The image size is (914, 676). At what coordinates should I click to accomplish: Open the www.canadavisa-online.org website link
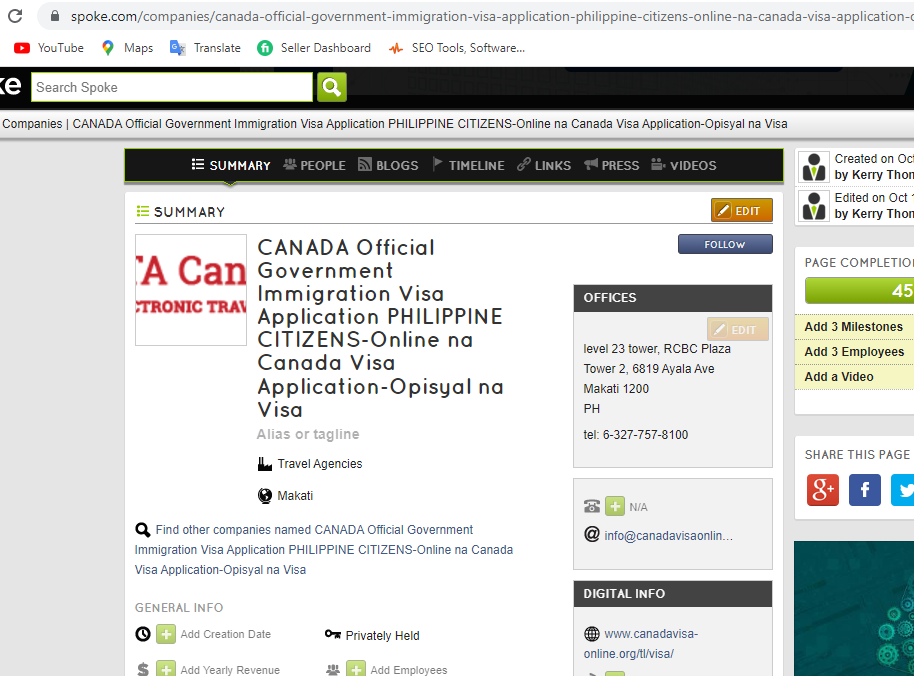click(x=641, y=643)
